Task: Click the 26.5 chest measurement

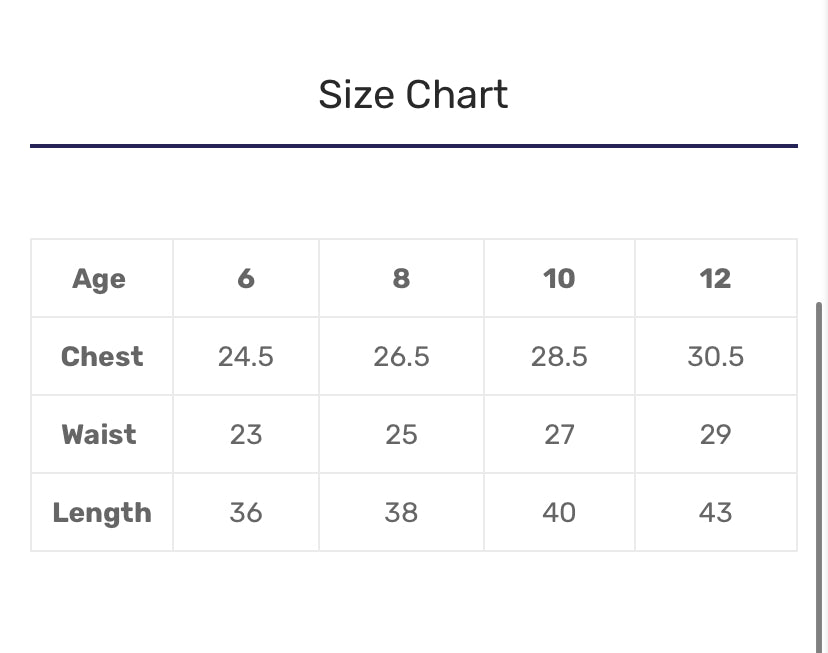Action: [x=401, y=357]
